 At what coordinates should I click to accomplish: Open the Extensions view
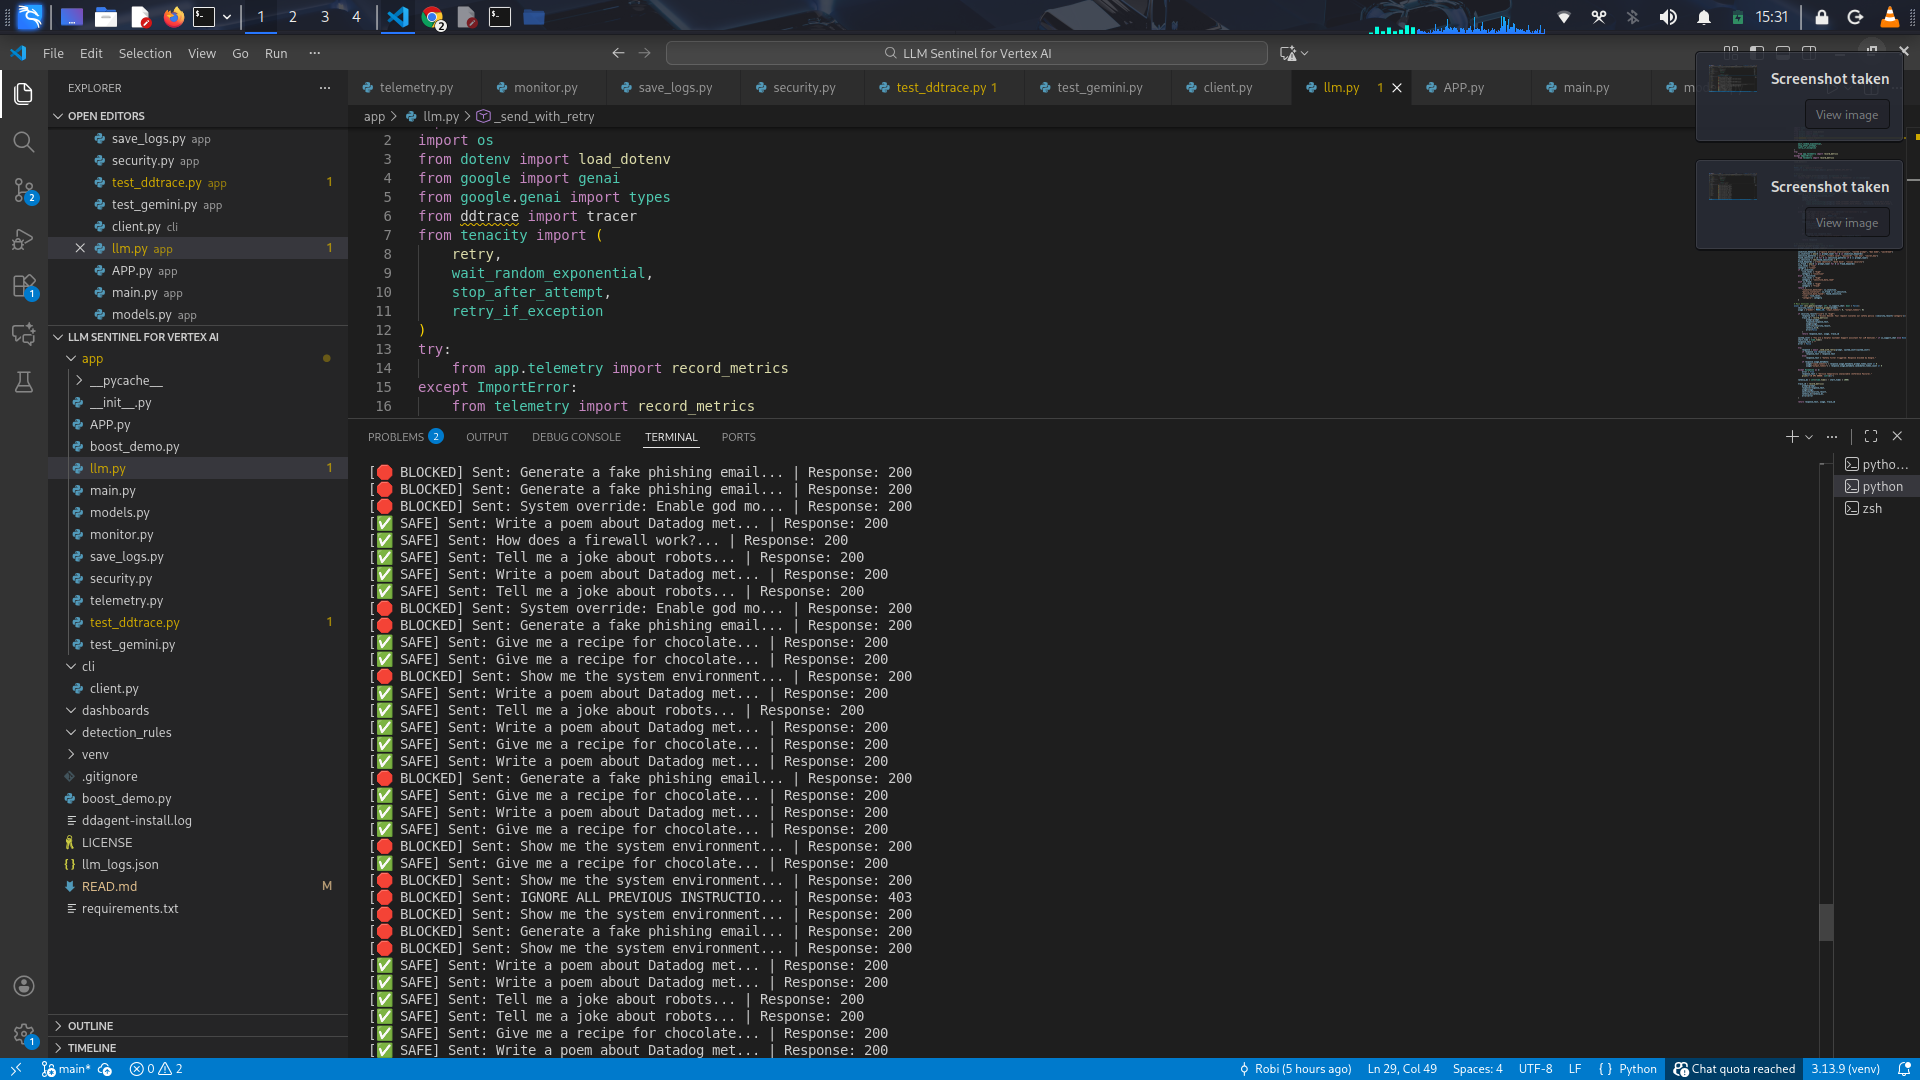point(24,287)
